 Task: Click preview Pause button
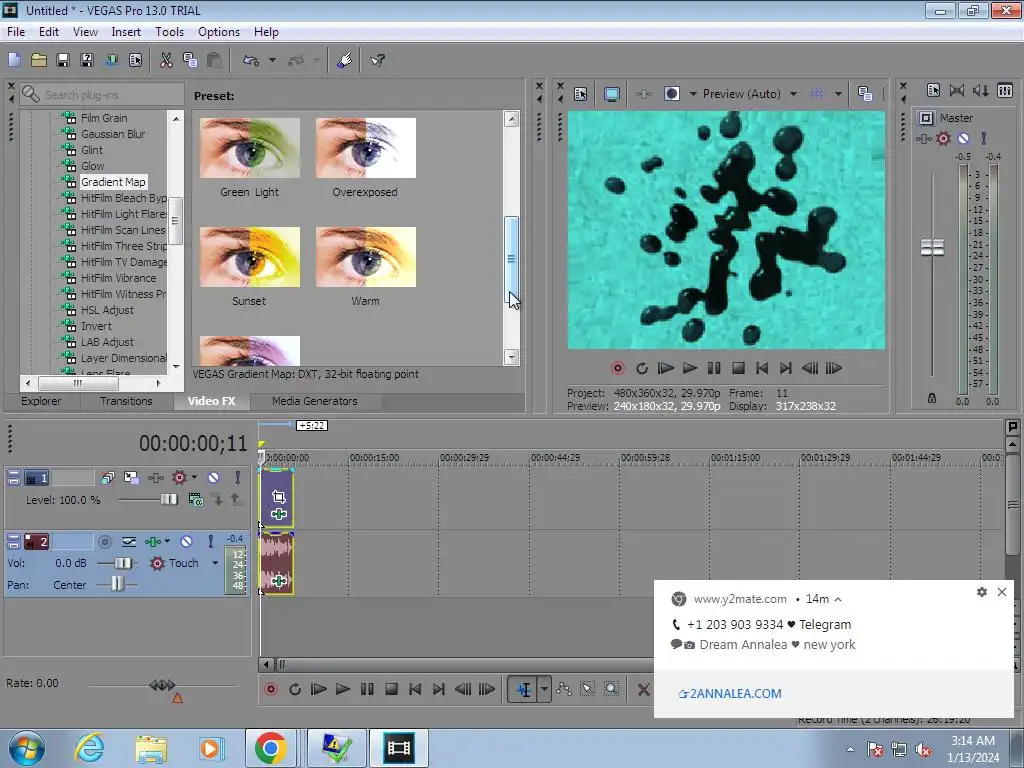pyautogui.click(x=714, y=368)
